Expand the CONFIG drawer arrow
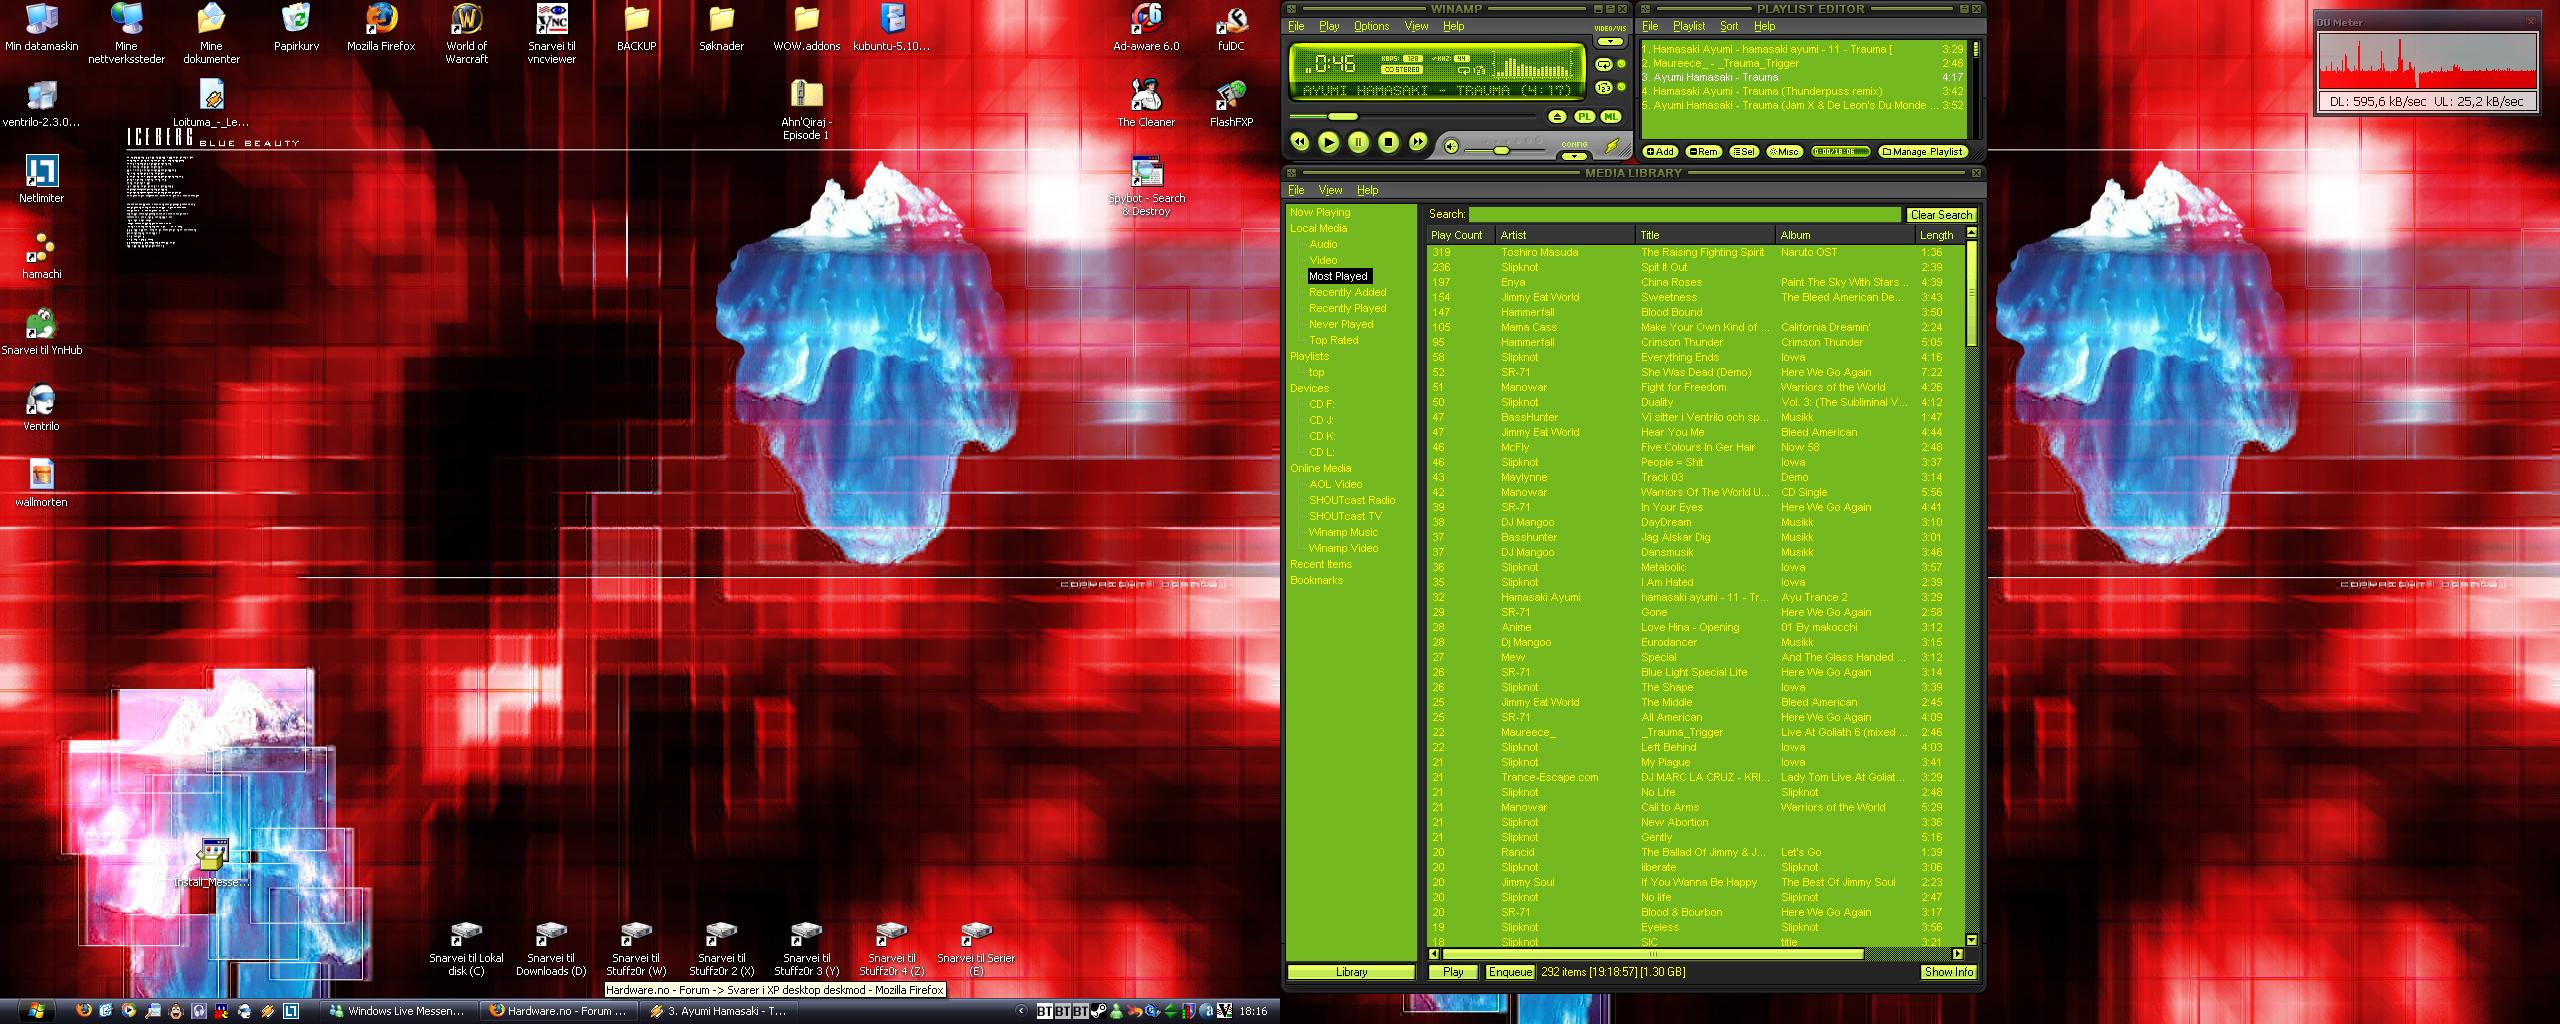 (1574, 156)
